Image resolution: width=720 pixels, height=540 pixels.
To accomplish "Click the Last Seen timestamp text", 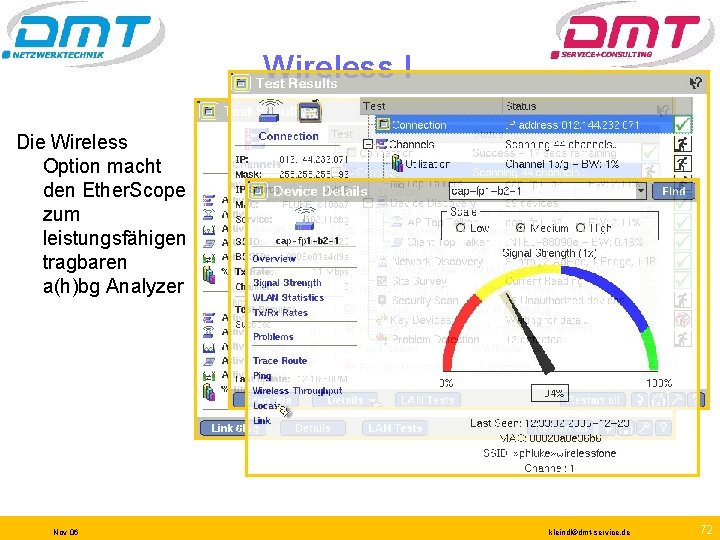I will coord(550,423).
